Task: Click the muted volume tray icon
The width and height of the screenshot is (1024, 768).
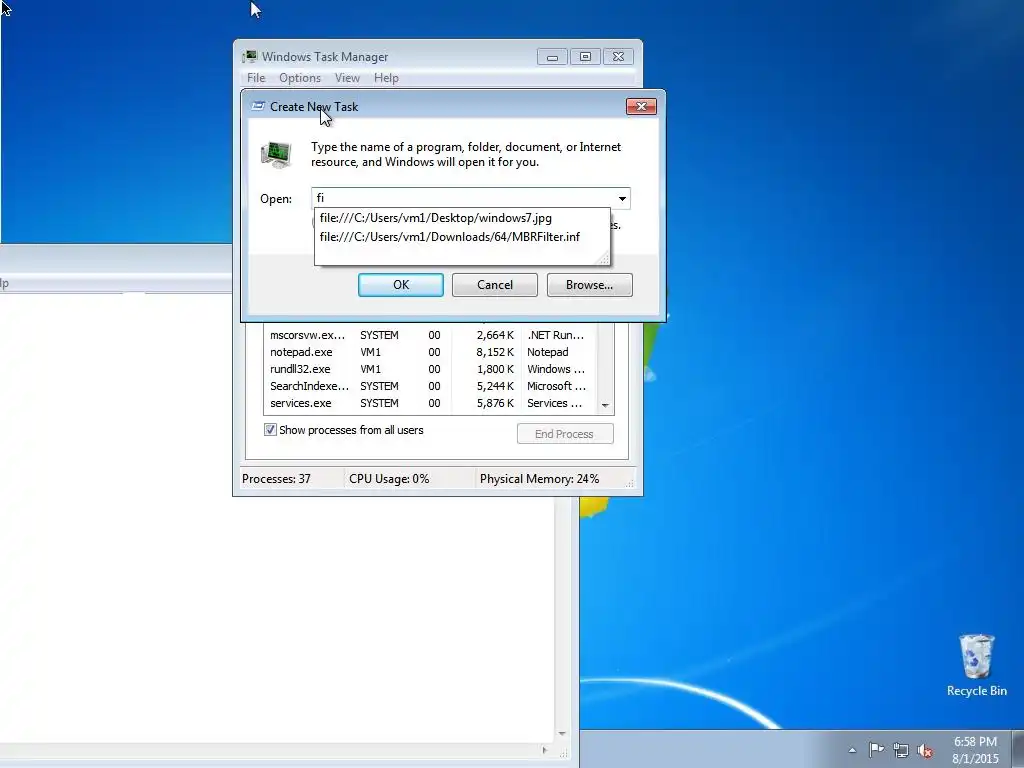Action: coord(924,750)
